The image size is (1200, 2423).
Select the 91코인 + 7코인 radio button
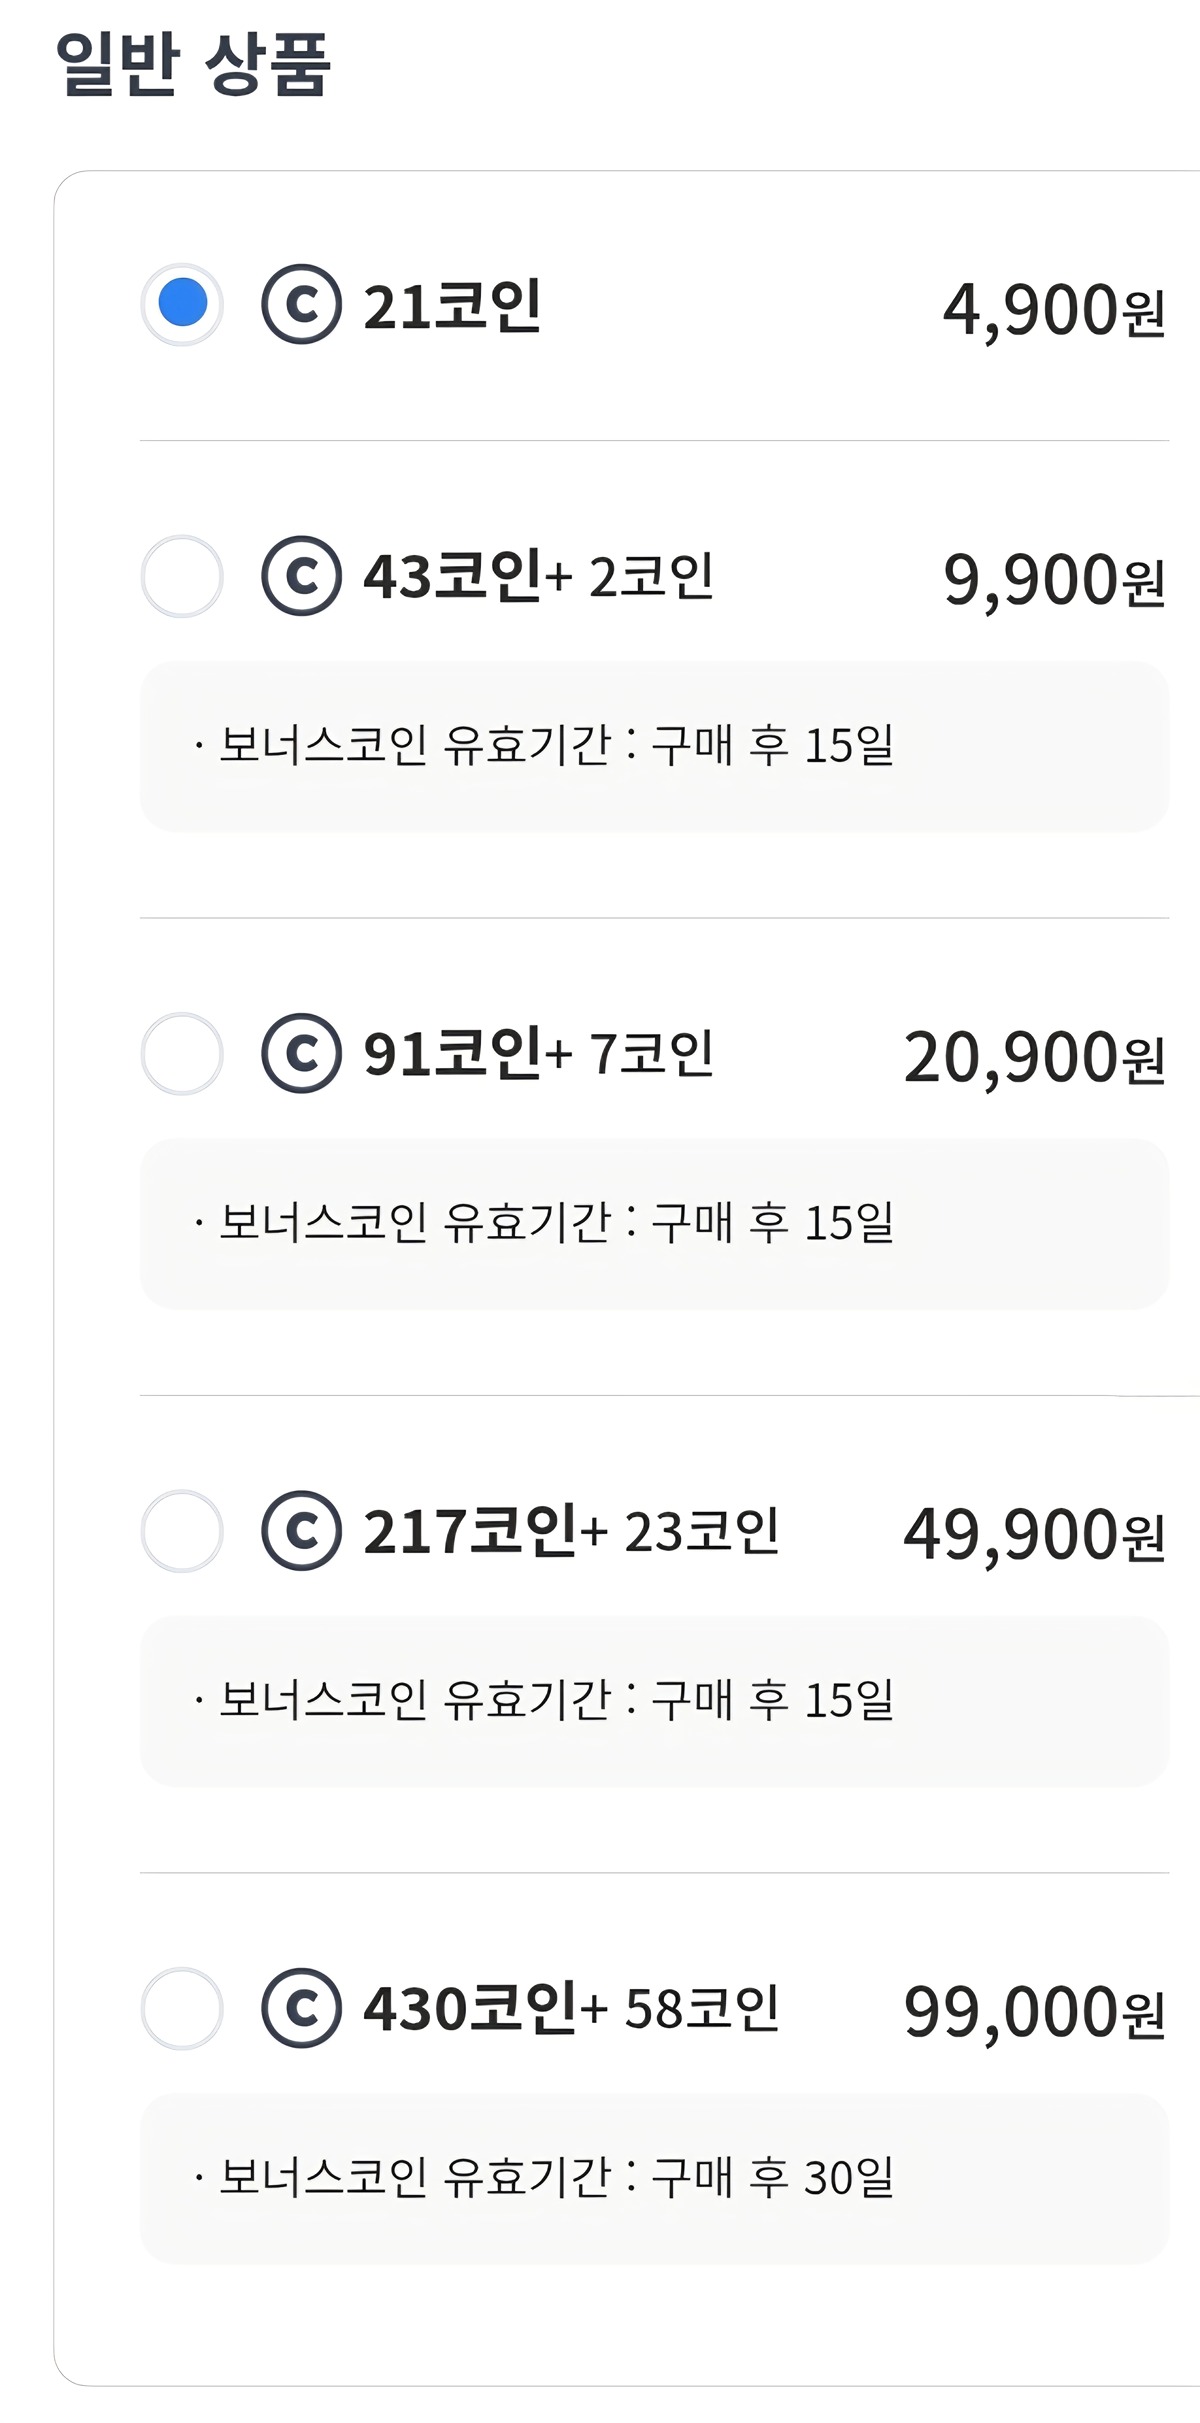pos(181,1053)
